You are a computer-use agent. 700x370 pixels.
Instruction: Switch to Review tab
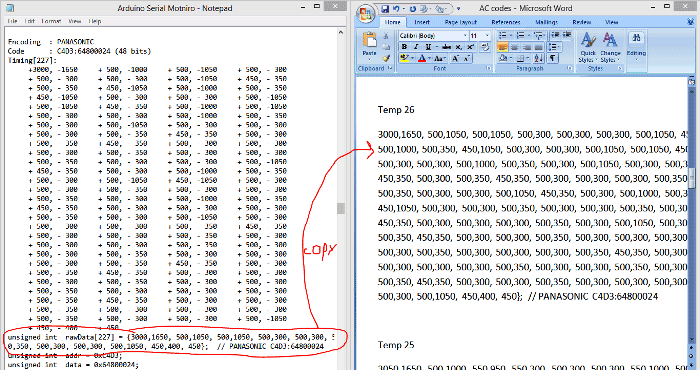coord(582,22)
